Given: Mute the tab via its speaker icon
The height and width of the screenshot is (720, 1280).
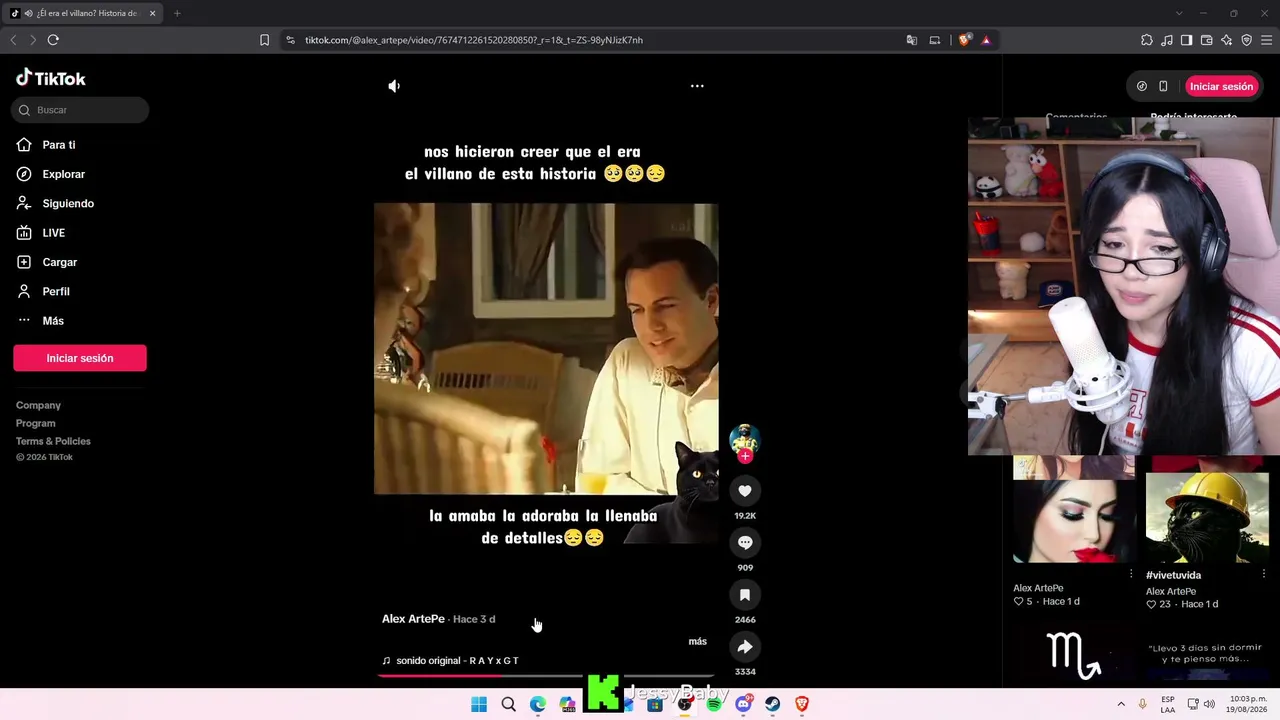Looking at the screenshot, I should pyautogui.click(x=28, y=13).
